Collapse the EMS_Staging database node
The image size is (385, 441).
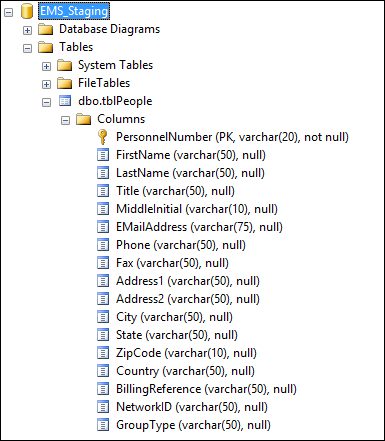click(9, 12)
